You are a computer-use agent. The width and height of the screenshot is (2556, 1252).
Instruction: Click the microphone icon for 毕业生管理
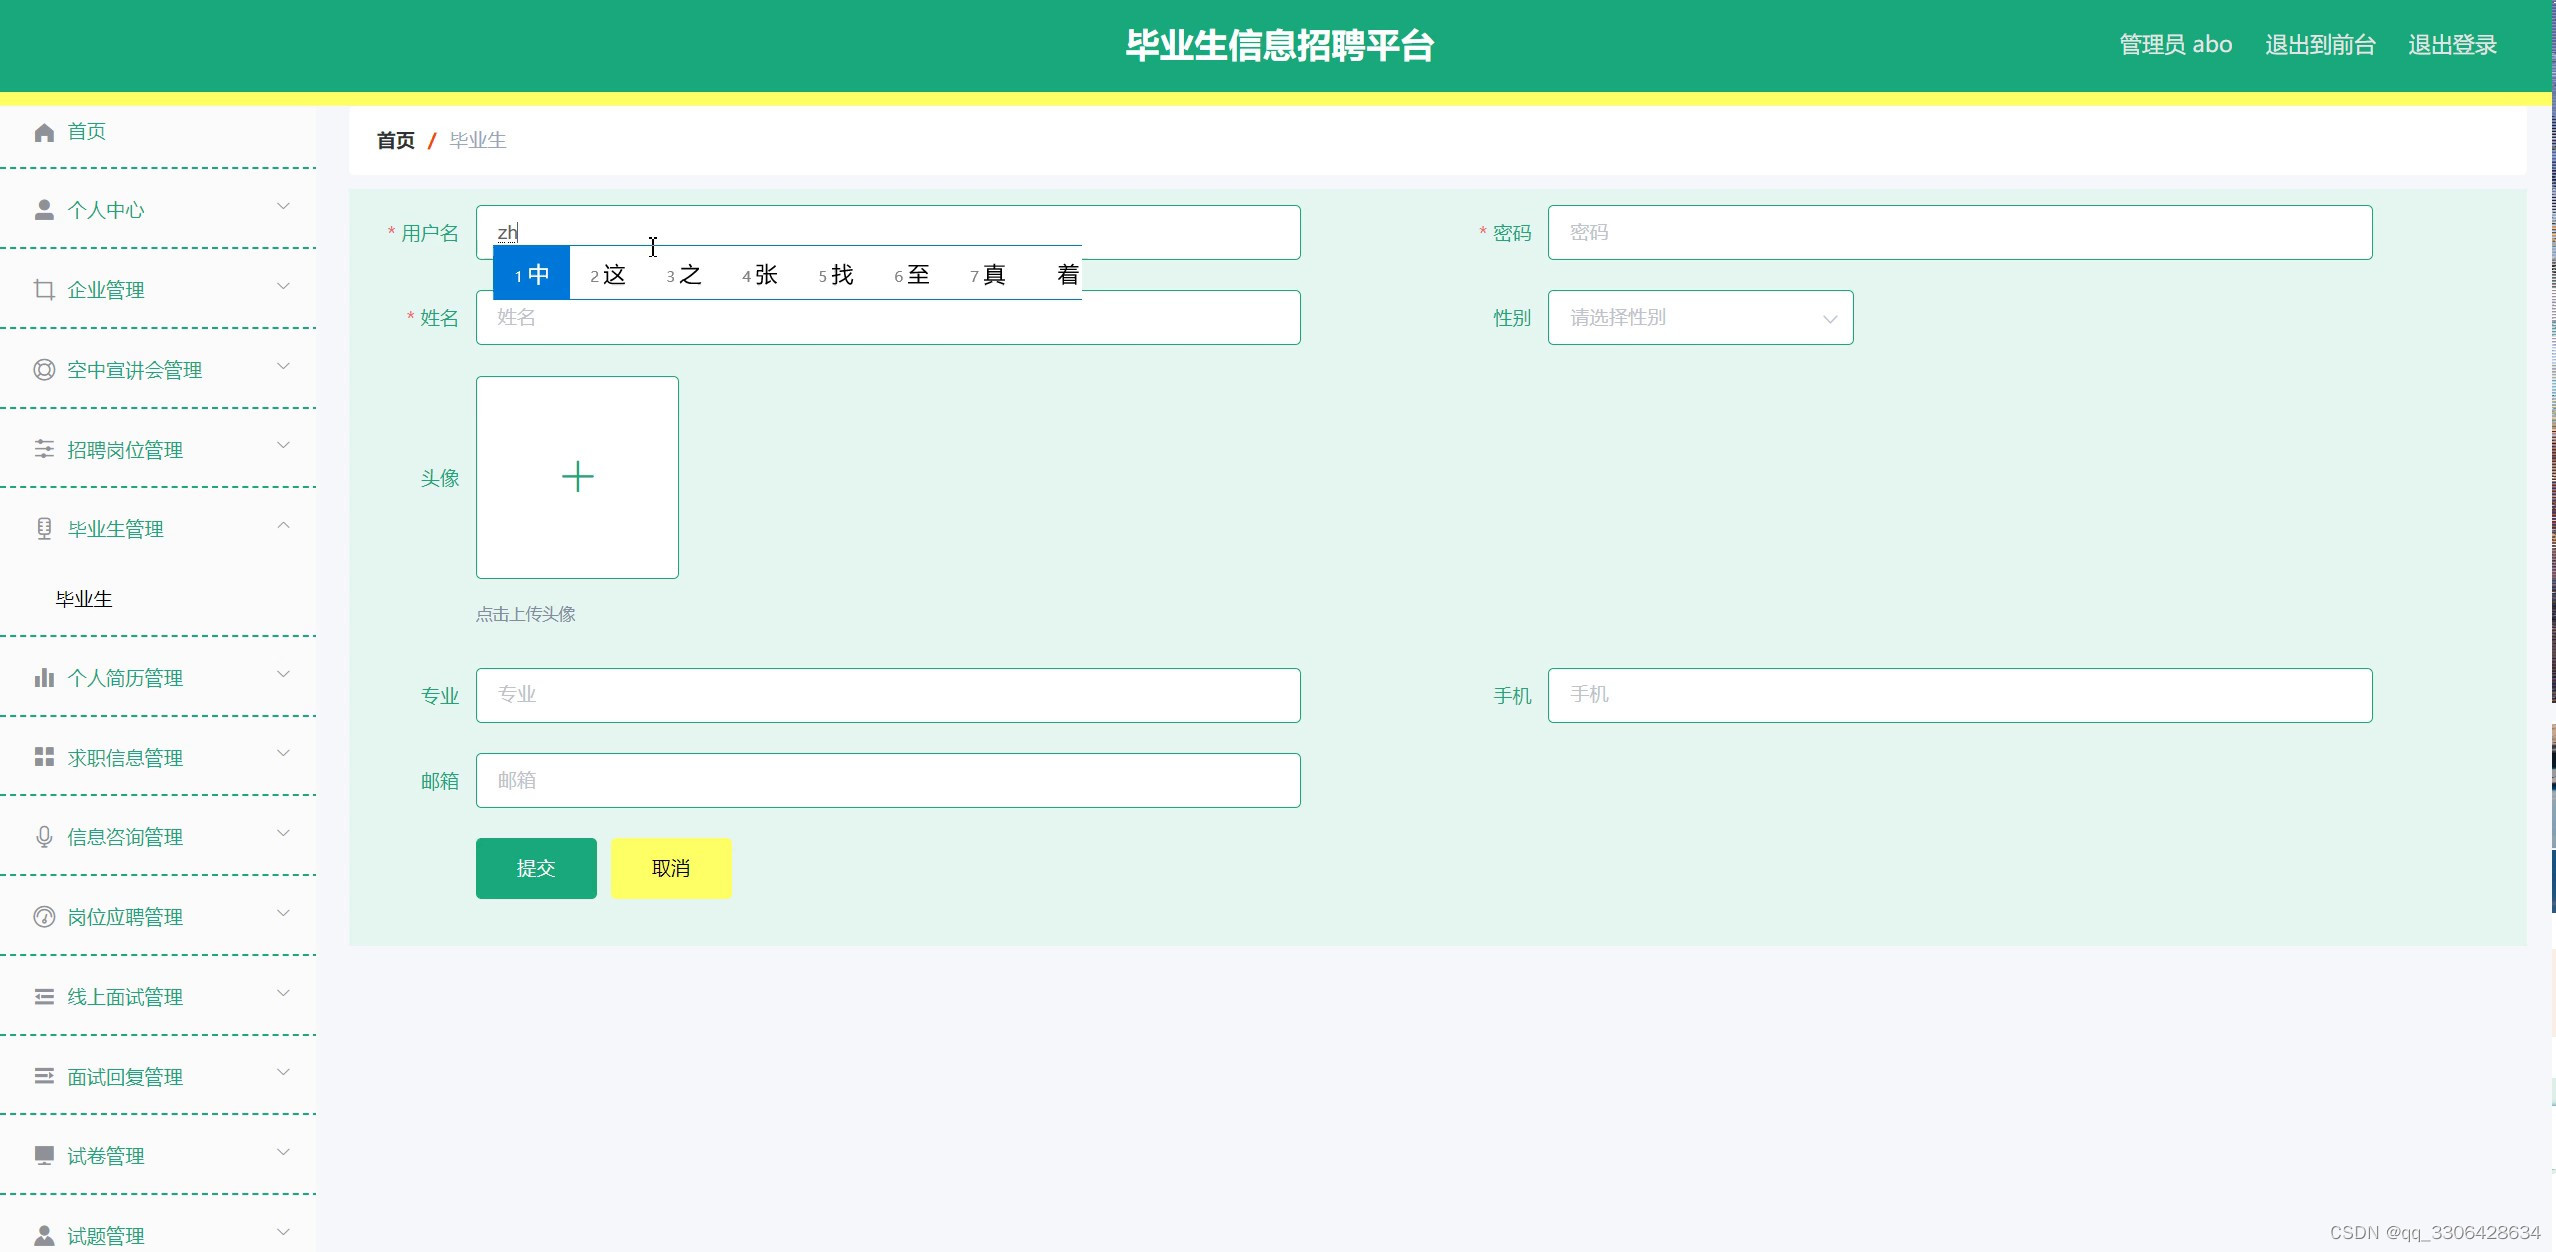tap(44, 529)
